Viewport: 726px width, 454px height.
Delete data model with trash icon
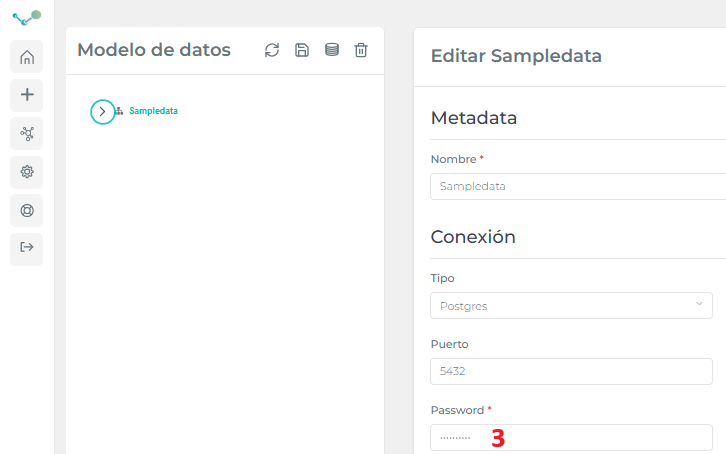(361, 50)
